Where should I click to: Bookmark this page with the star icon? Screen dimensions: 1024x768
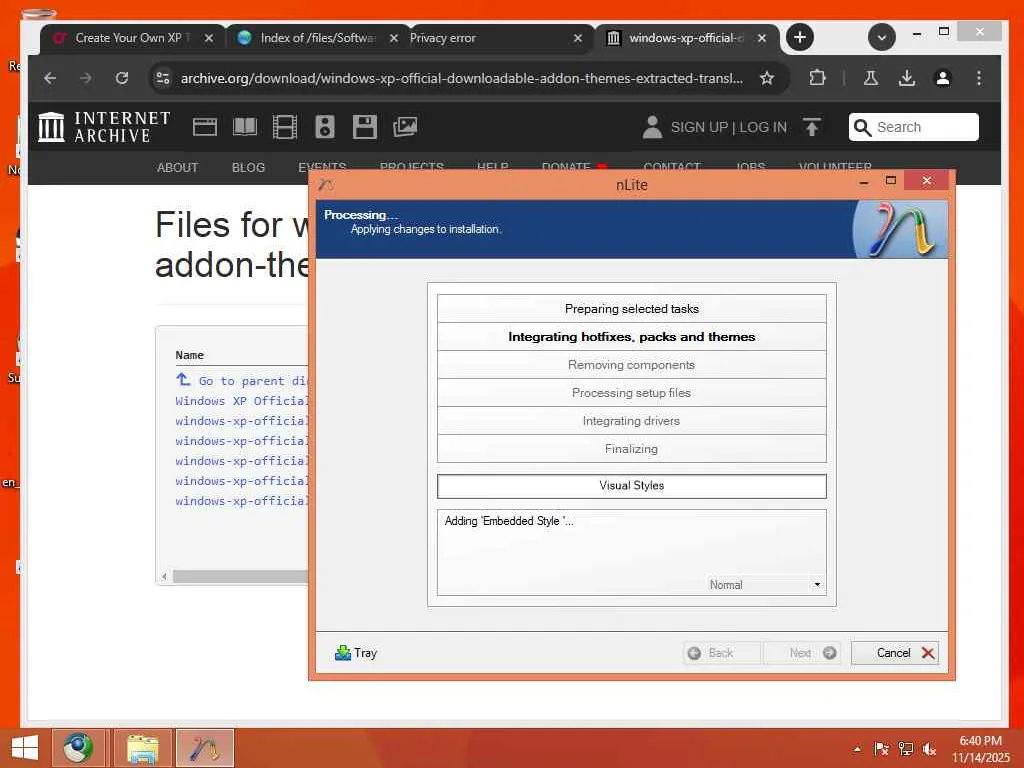[767, 78]
